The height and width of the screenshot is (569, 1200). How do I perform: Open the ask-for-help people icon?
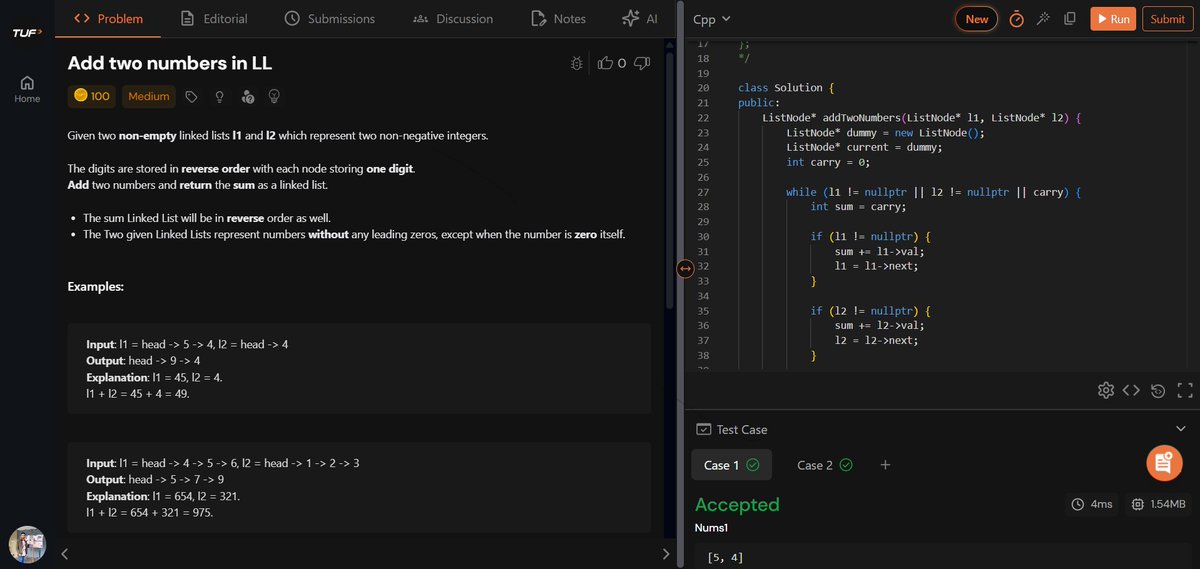(x=248, y=97)
